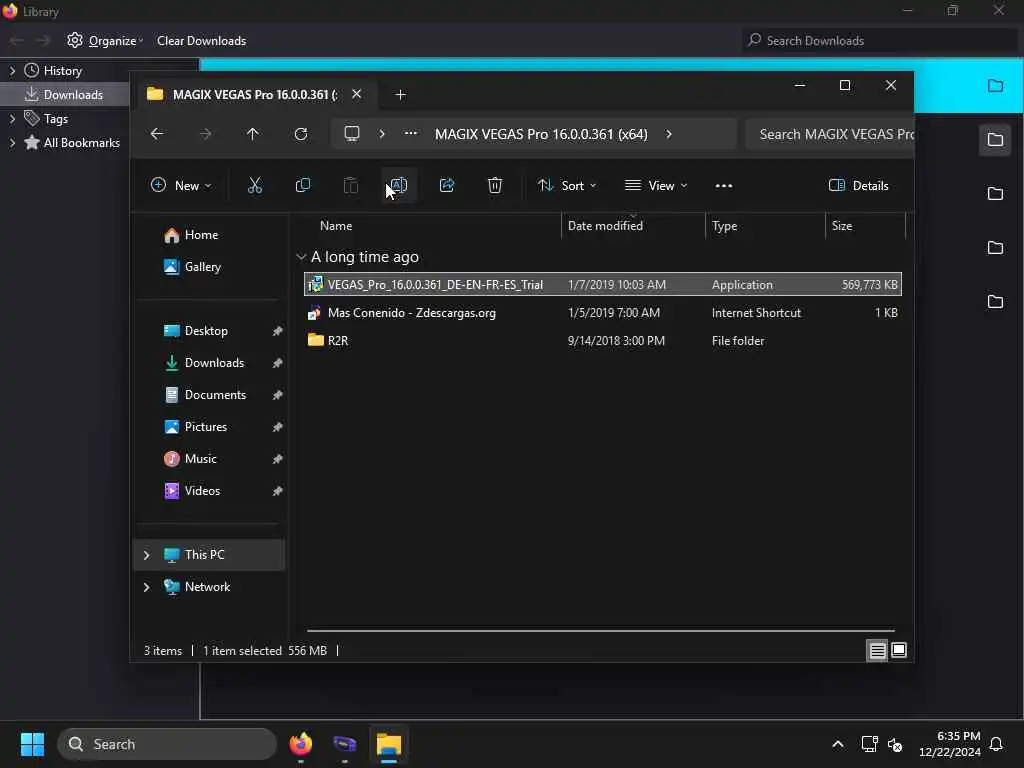The height and width of the screenshot is (768, 1024).
Task: Click the Rename icon in toolbar
Action: 398,185
